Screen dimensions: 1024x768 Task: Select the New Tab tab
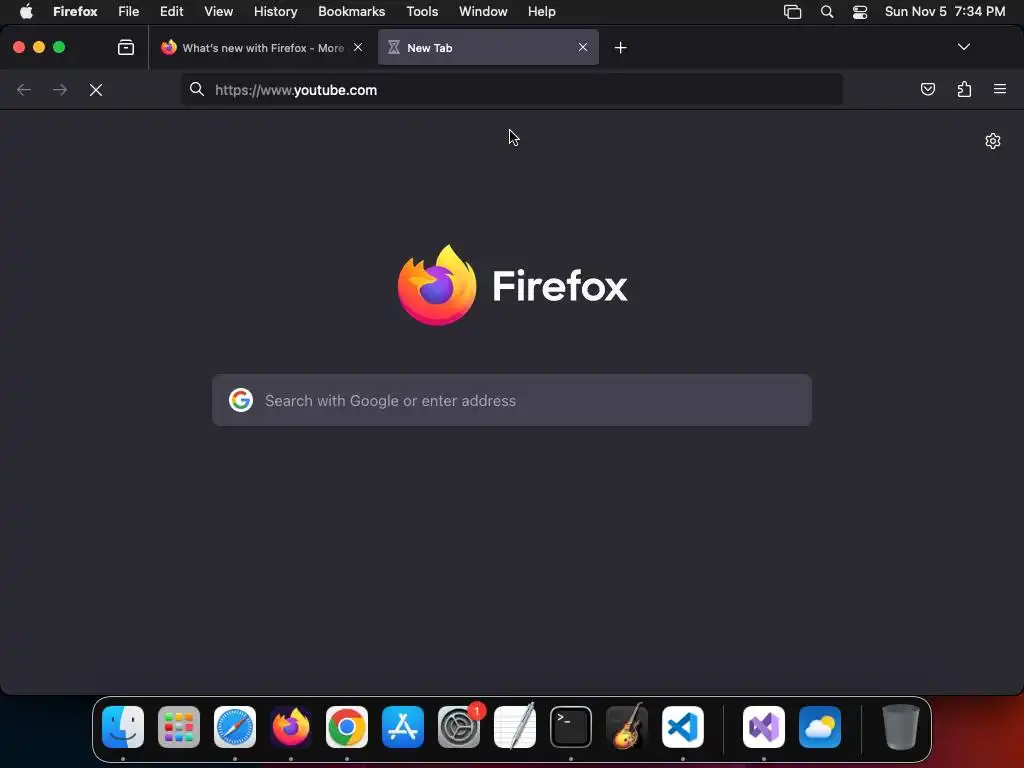coord(488,48)
